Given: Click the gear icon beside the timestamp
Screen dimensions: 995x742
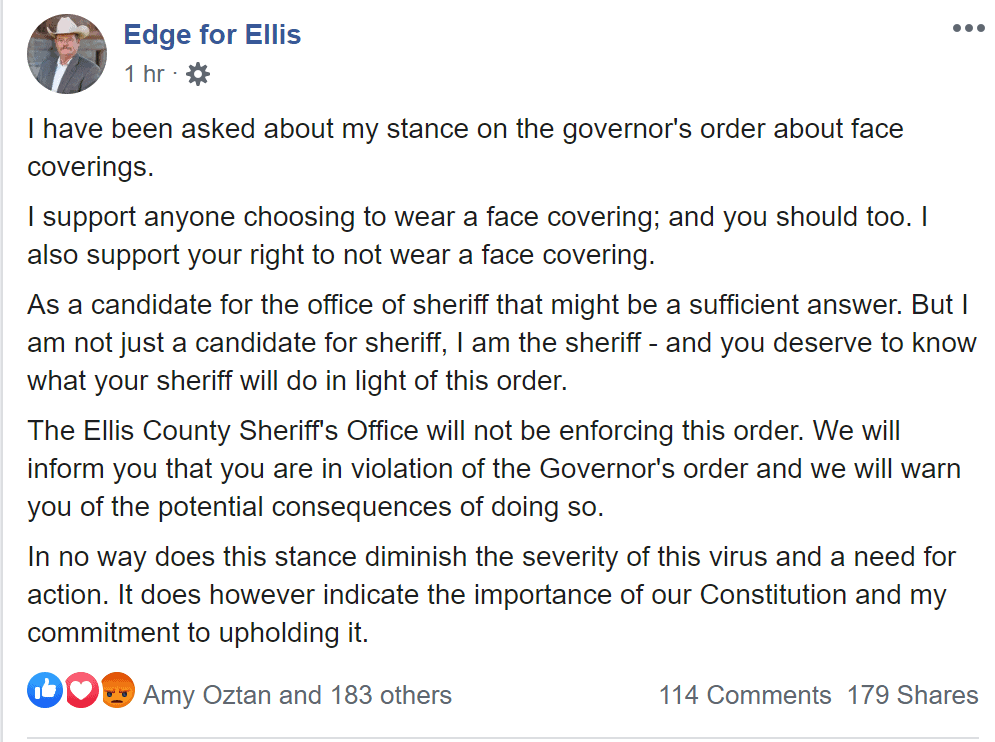Looking at the screenshot, I should [197, 74].
